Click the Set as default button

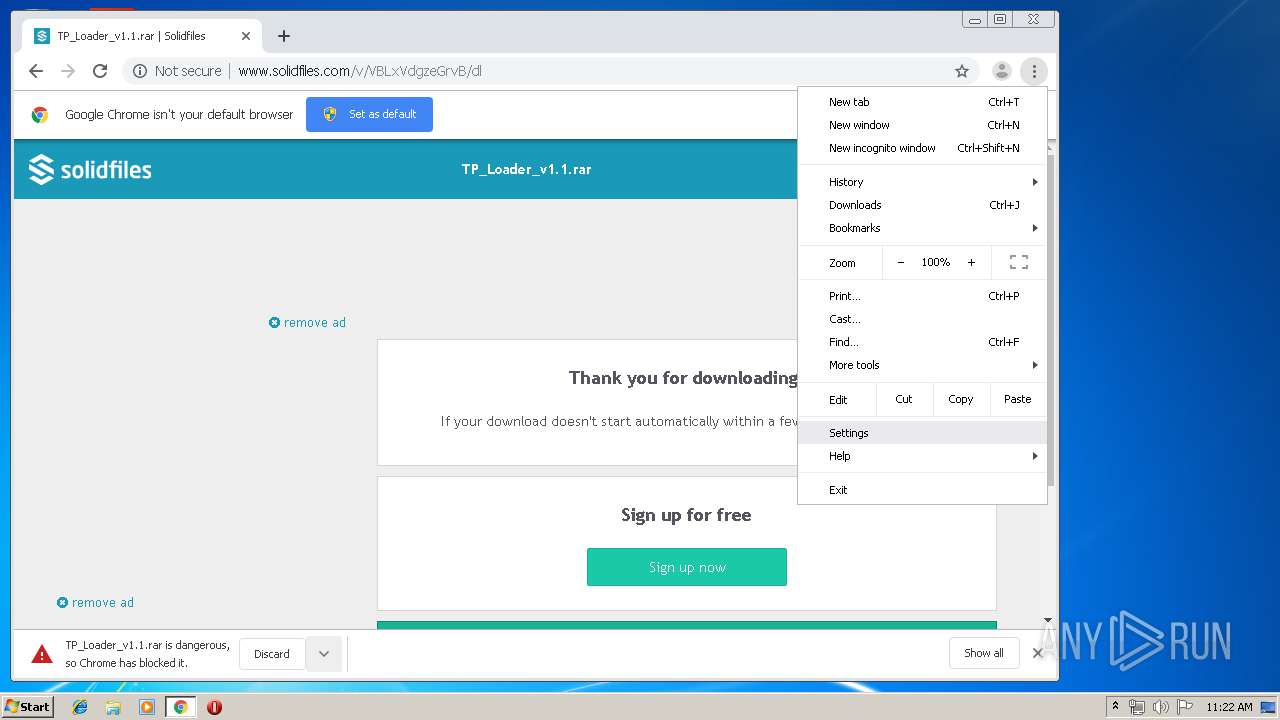tap(369, 114)
